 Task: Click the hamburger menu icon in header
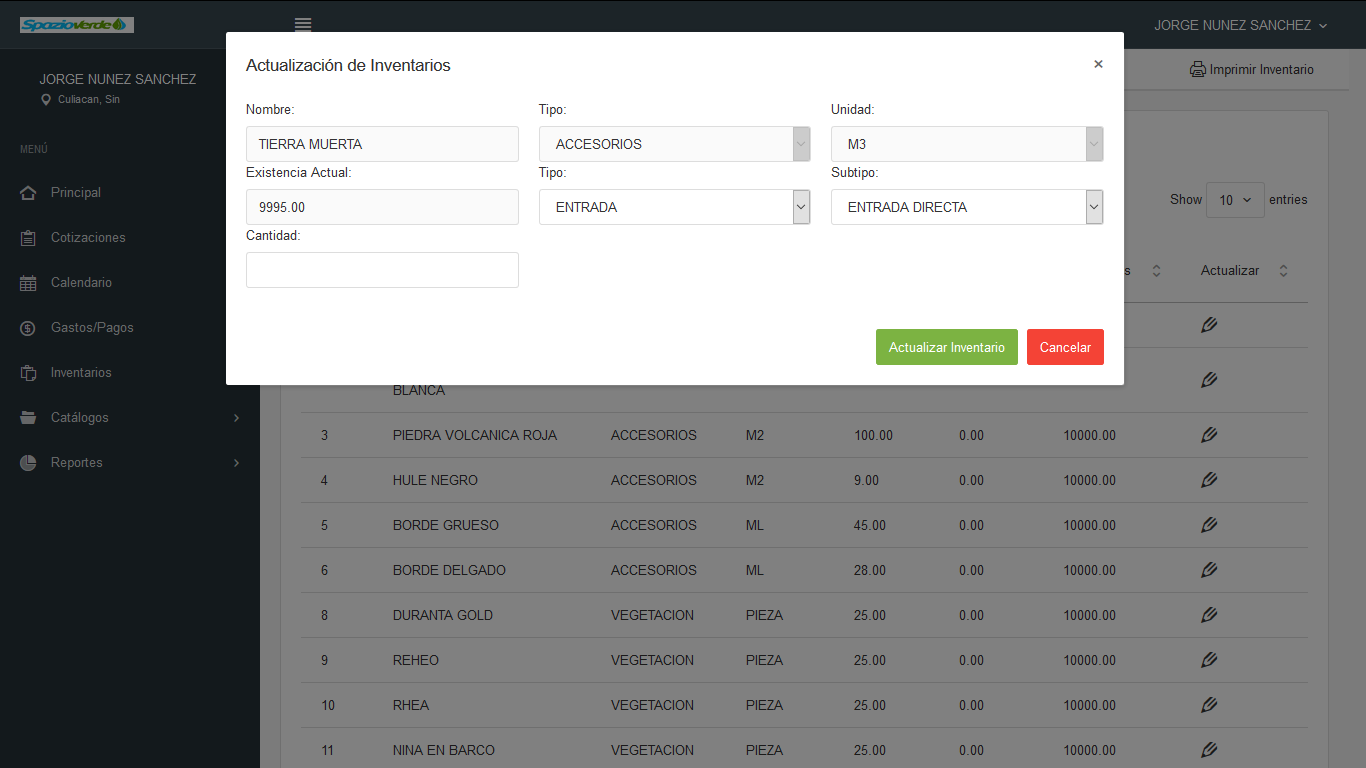(303, 25)
